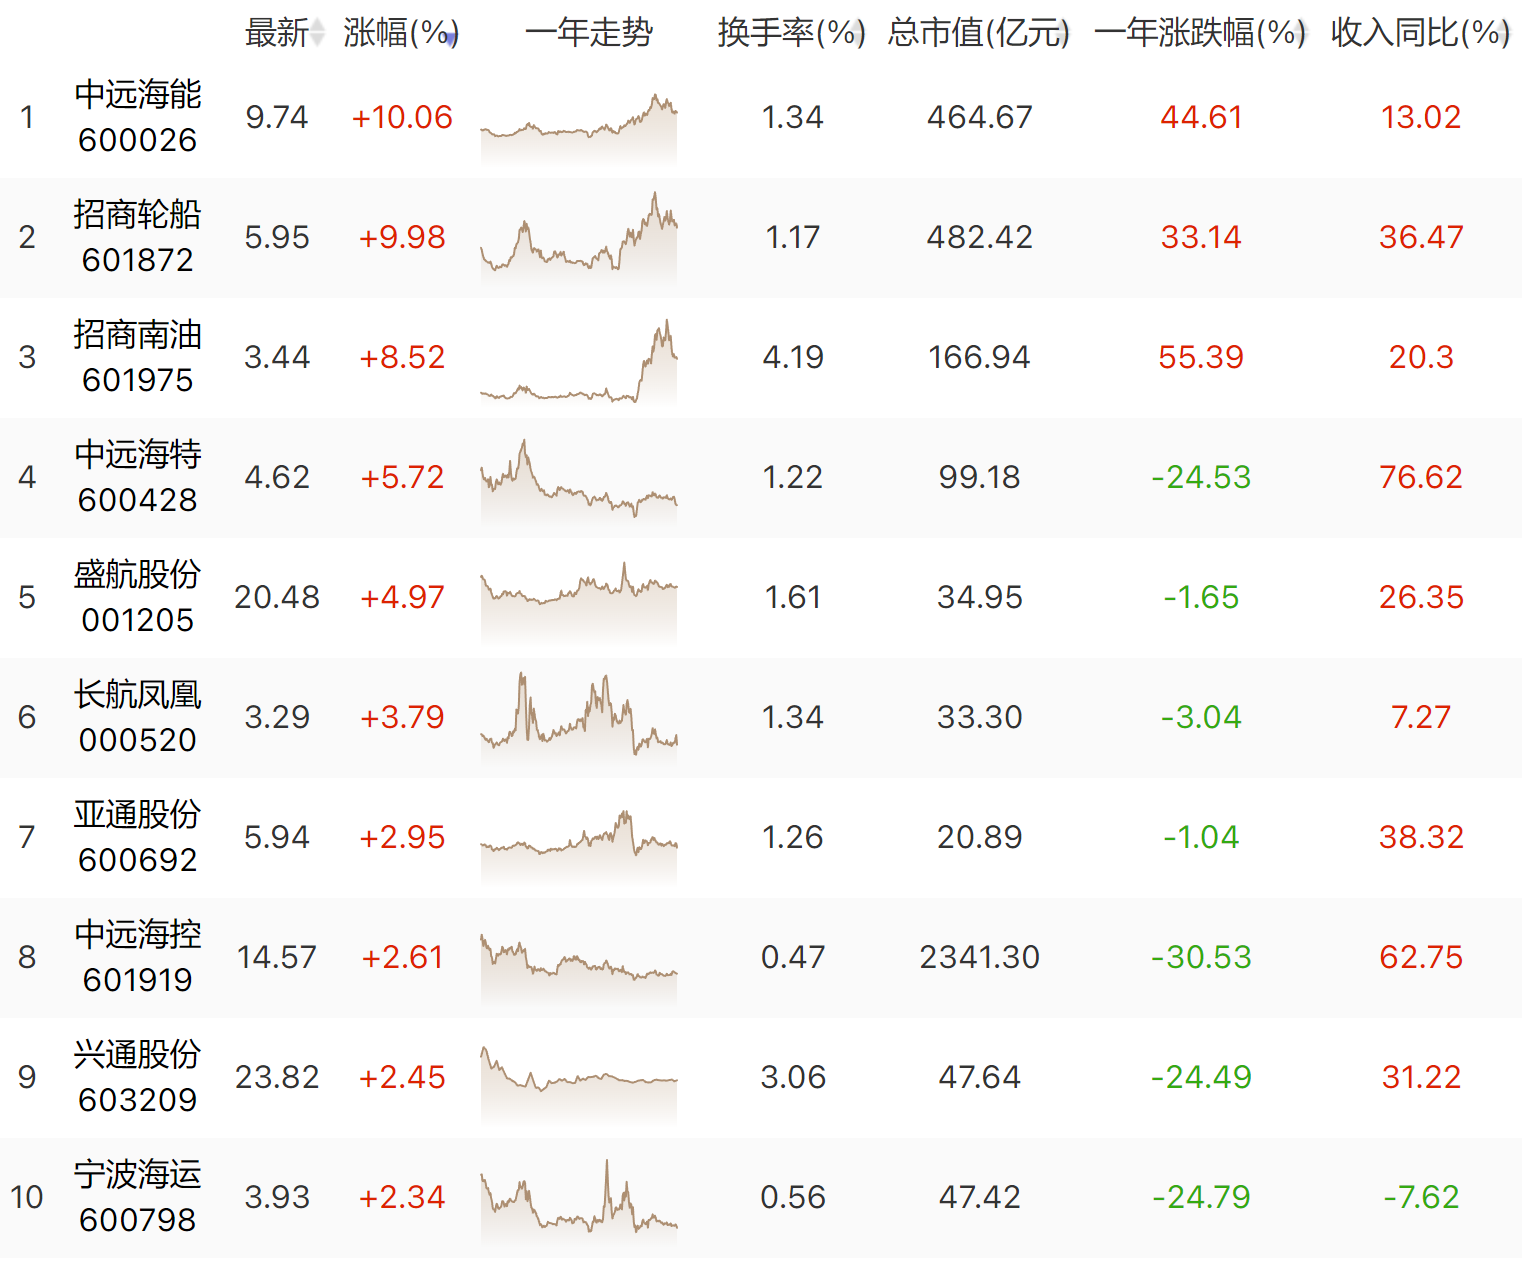This screenshot has width=1522, height=1262.
Task: Click stock code 600798
Action: click(138, 1220)
